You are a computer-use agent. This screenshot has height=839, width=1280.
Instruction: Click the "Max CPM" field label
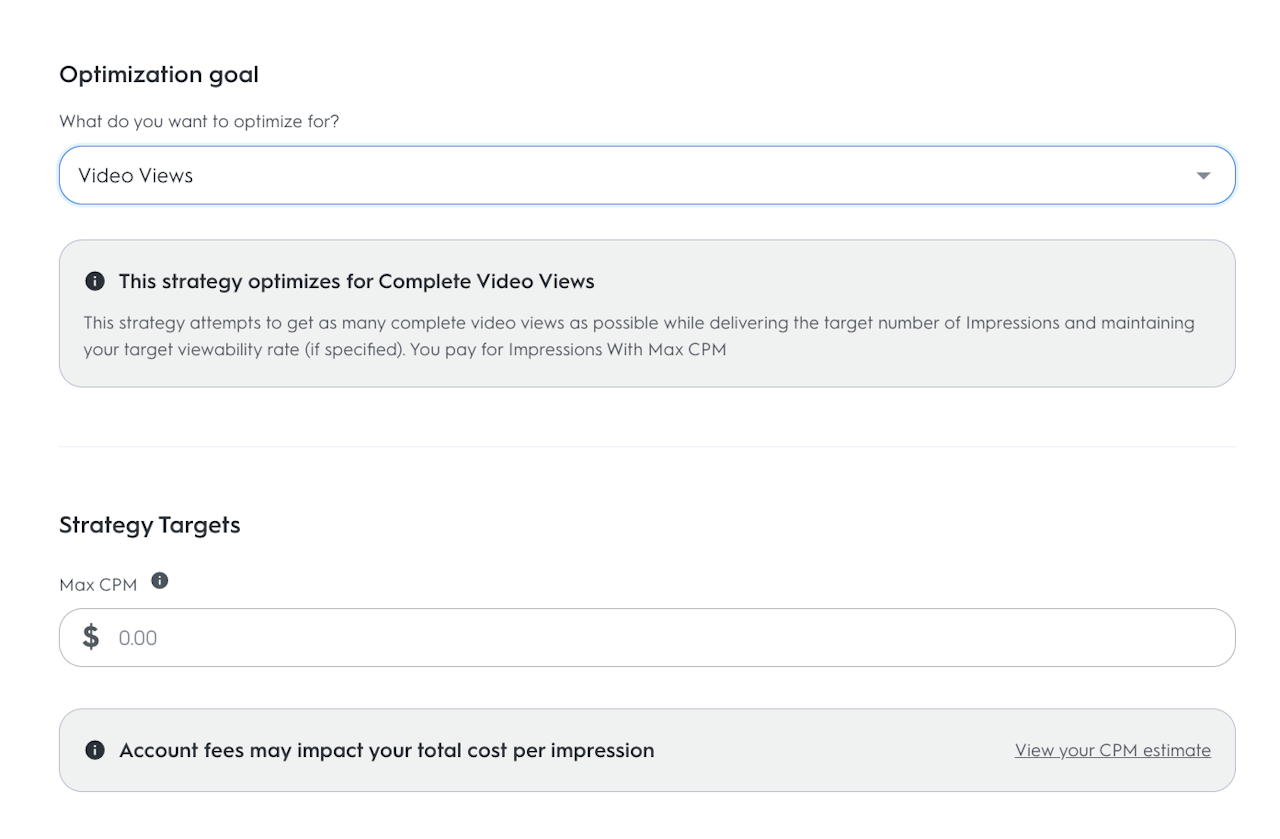[98, 585]
